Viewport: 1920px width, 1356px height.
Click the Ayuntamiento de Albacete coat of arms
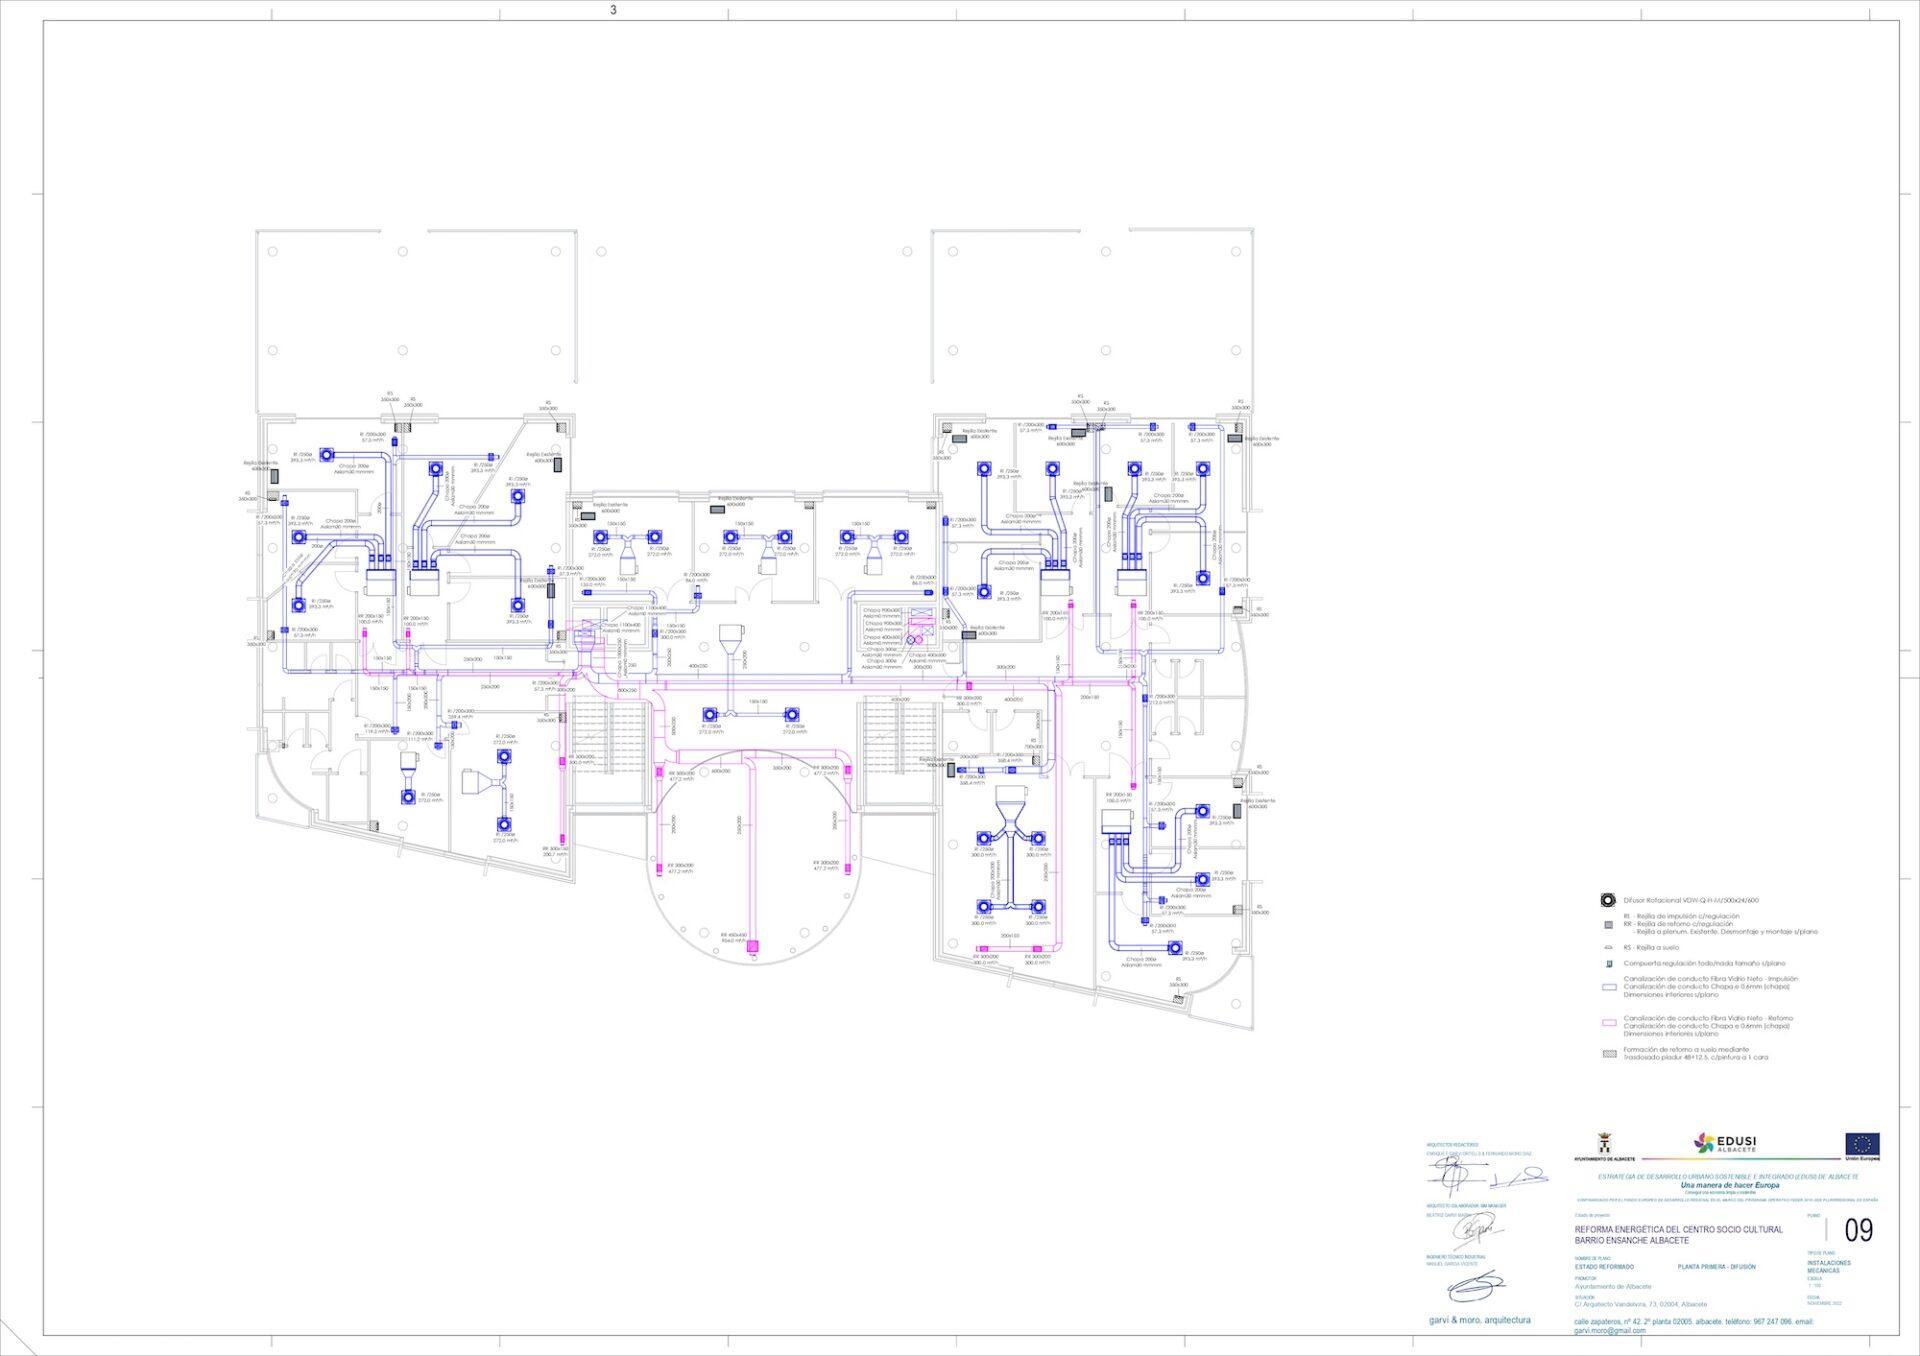pos(1604,1143)
